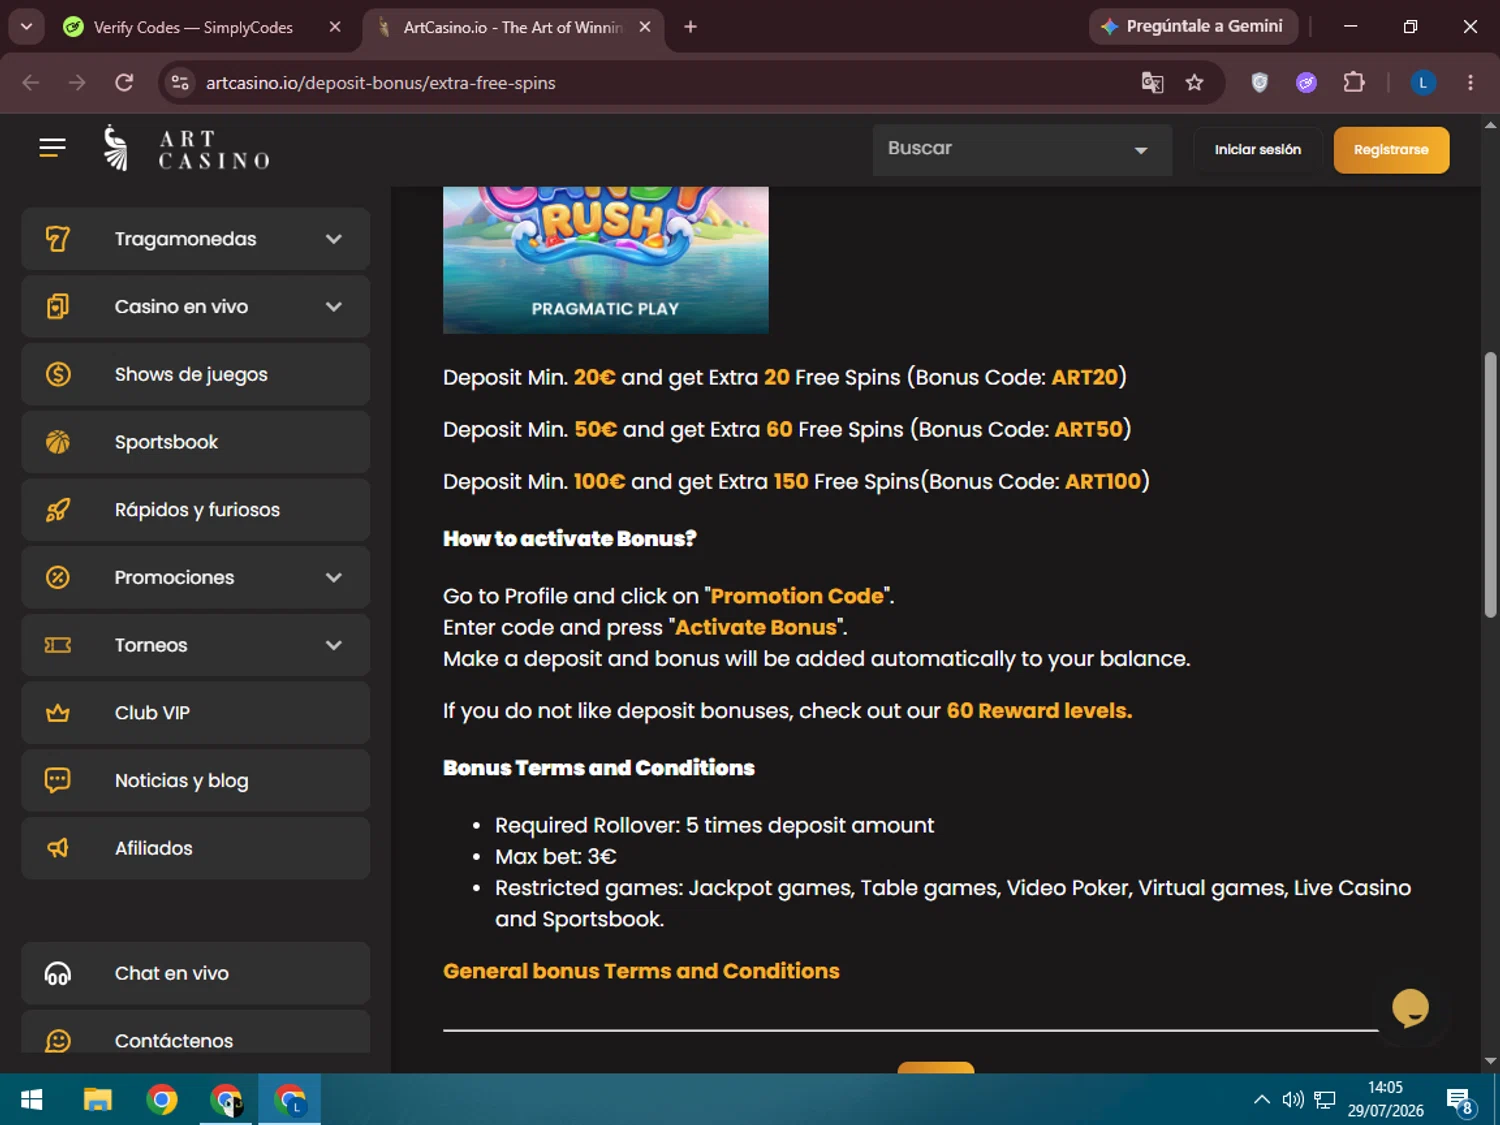
Task: Click the Registrarse button
Action: (x=1391, y=150)
